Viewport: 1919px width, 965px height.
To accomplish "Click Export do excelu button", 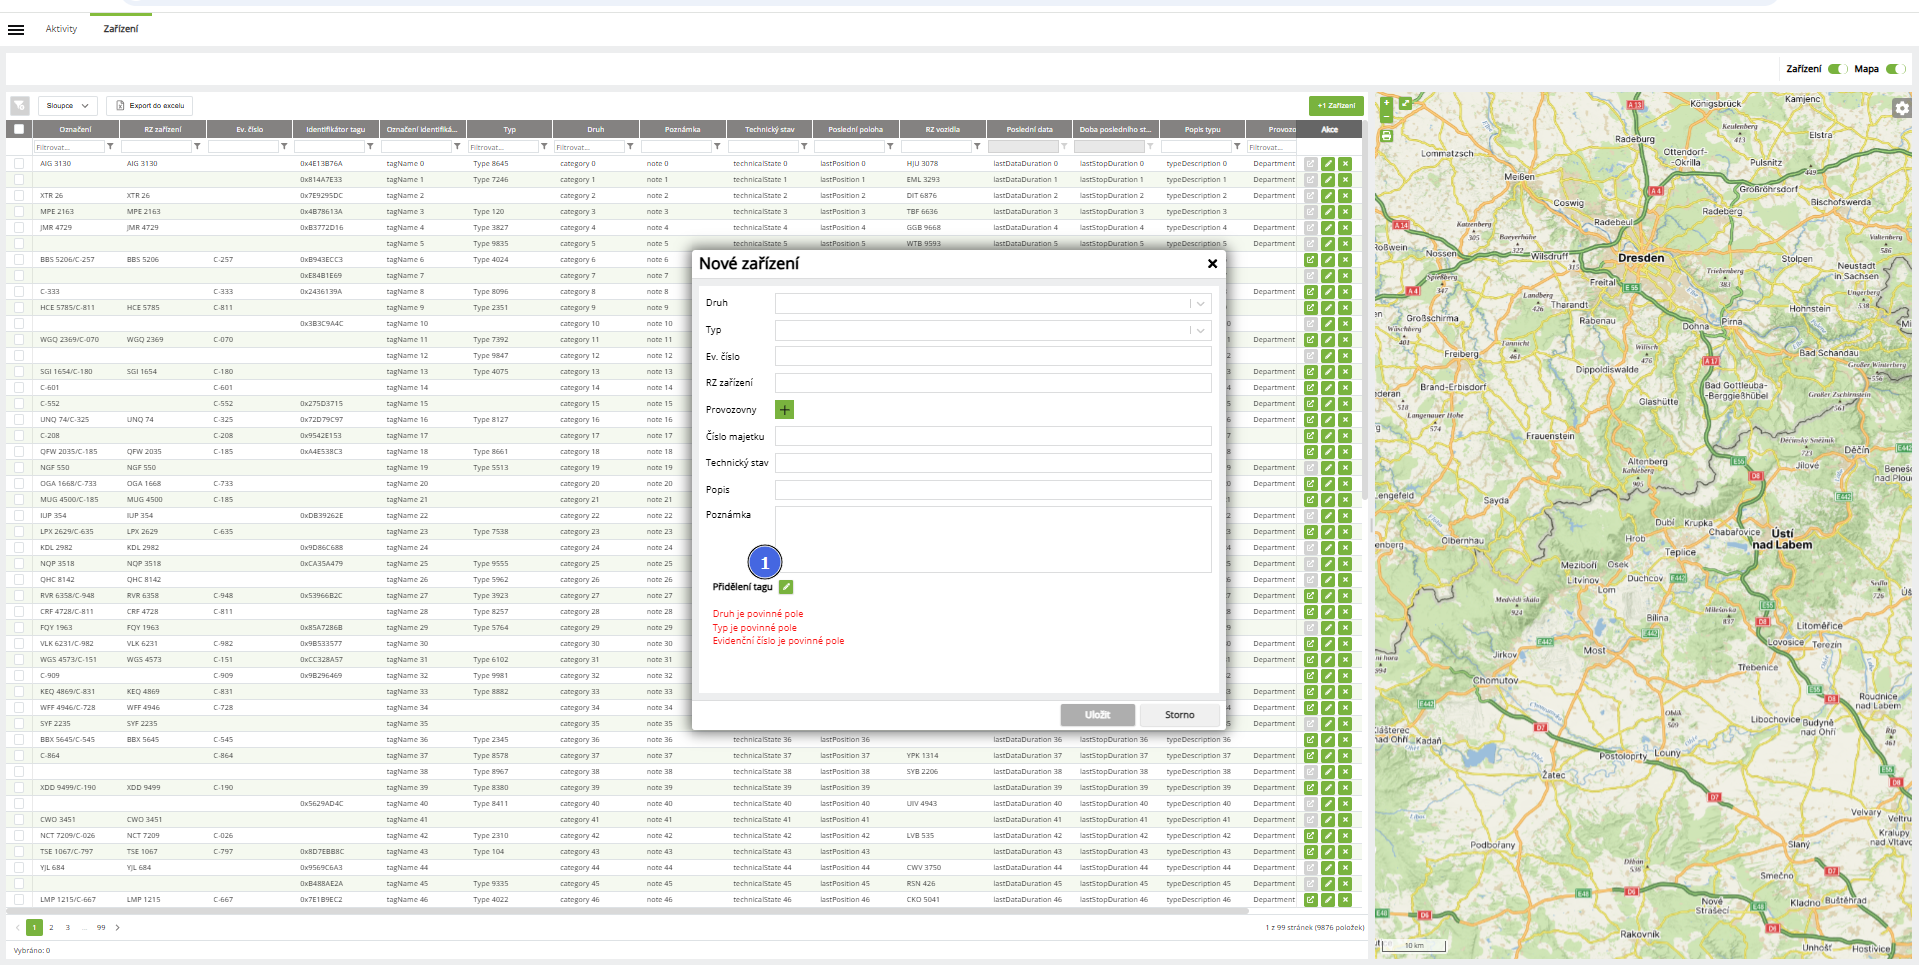I will coord(150,105).
